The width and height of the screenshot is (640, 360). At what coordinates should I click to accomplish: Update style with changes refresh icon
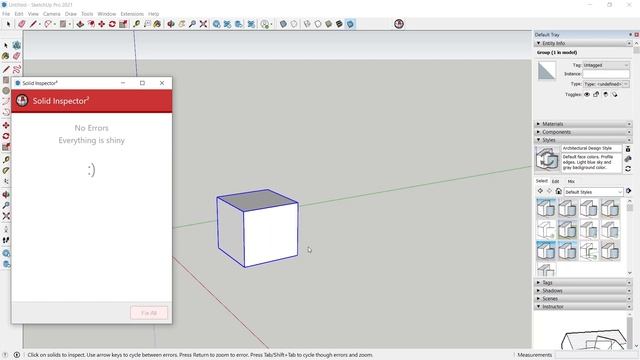click(628, 168)
